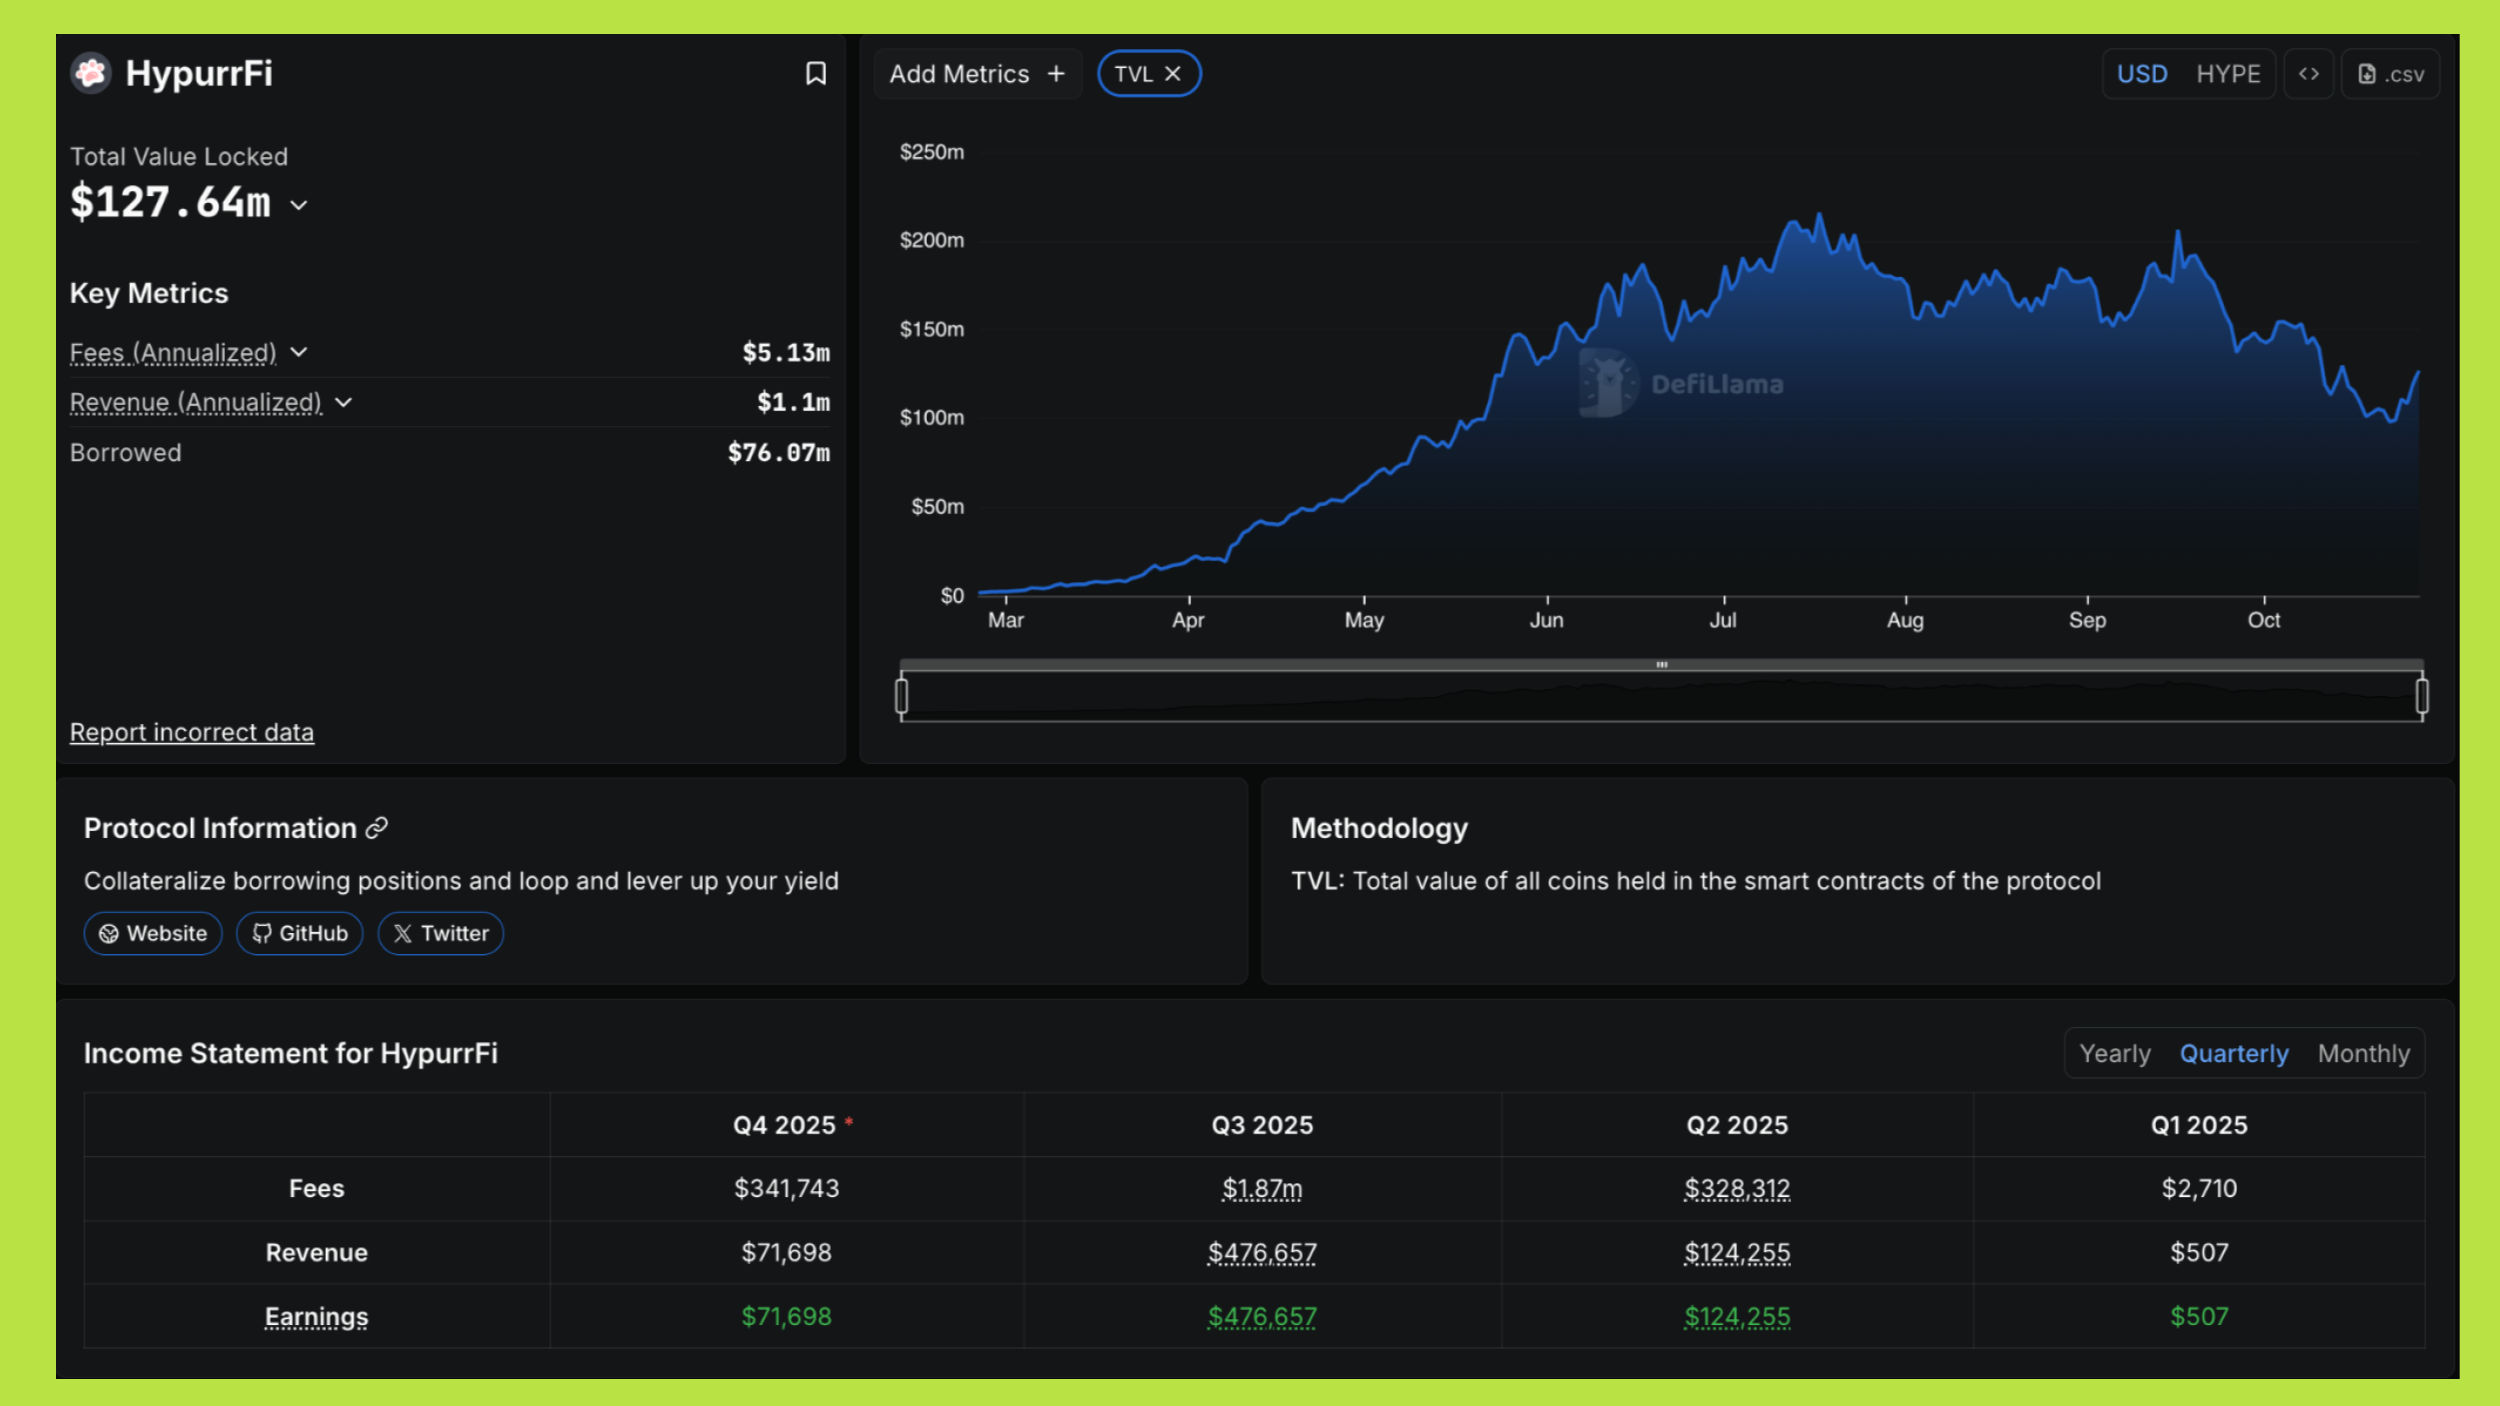Open the GitHub repository link
The image size is (2500, 1406).
(300, 933)
